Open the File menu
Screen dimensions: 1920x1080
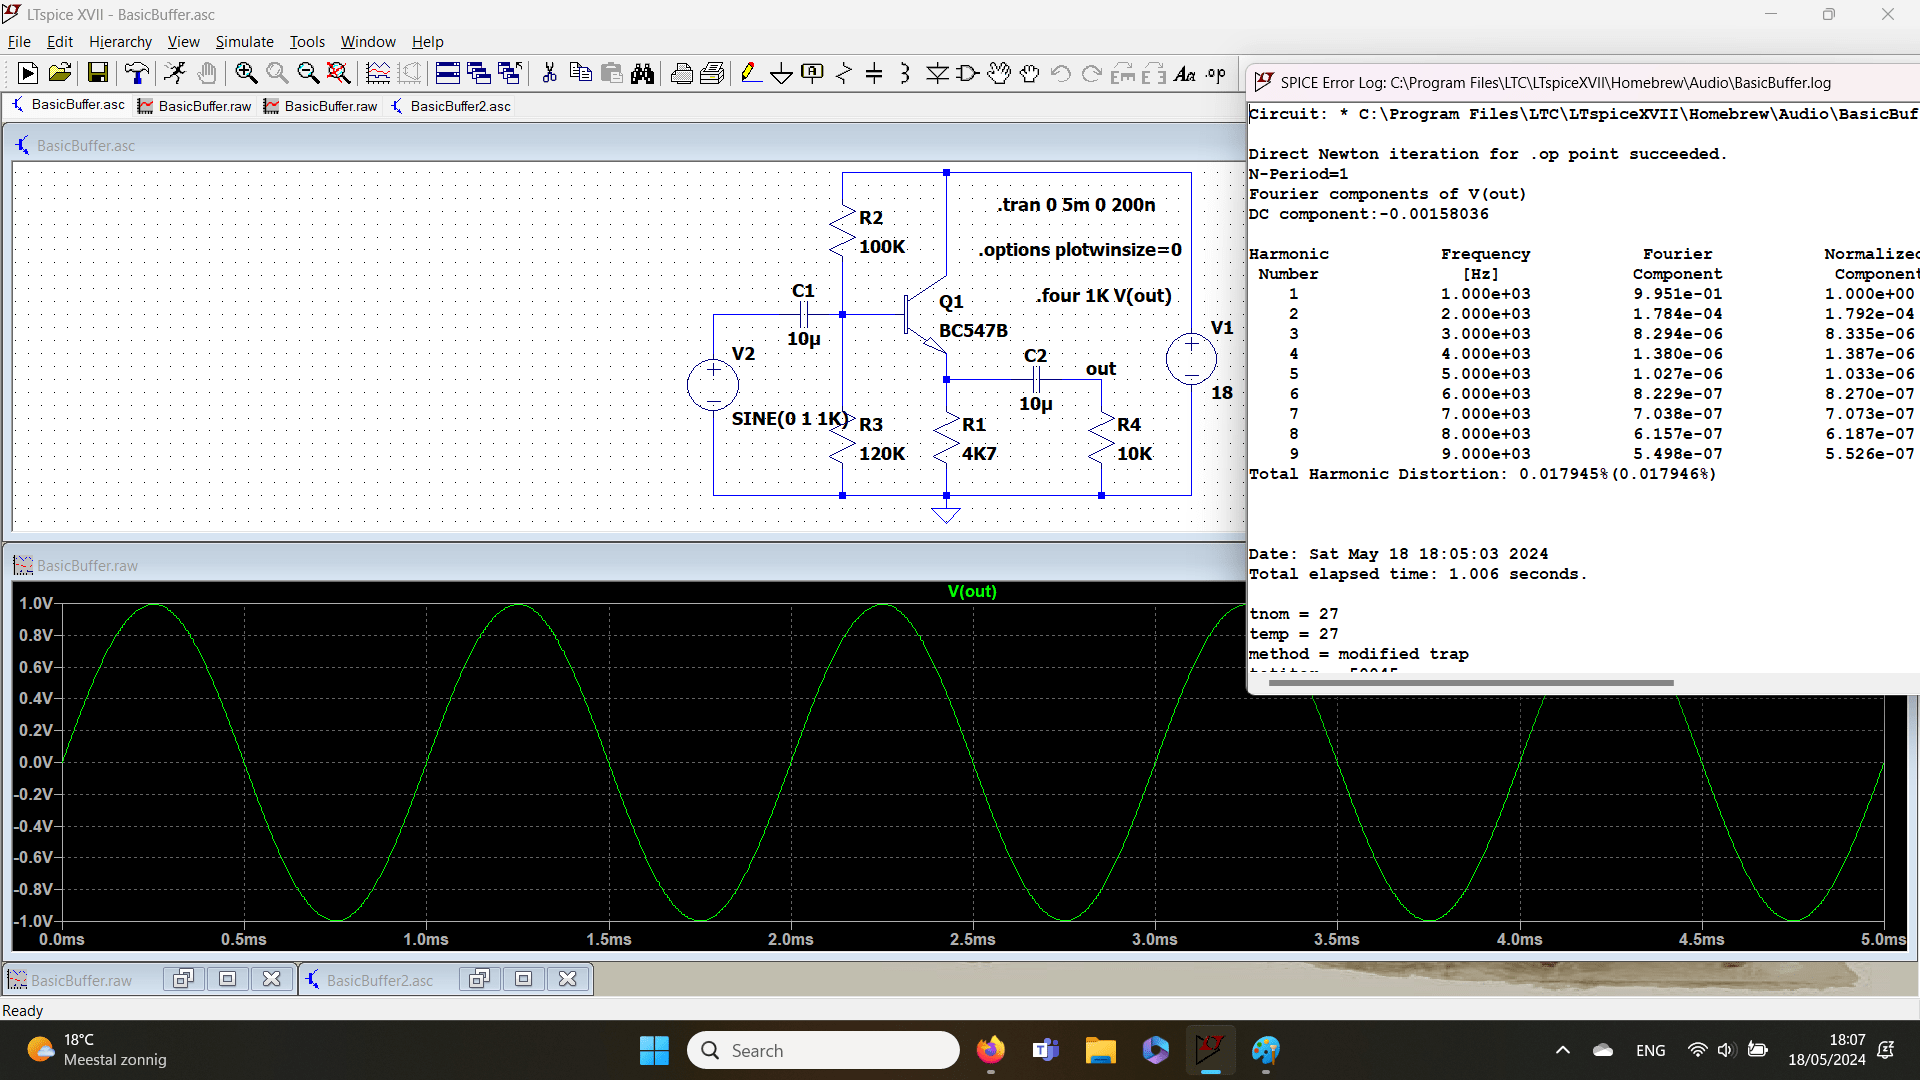(x=19, y=41)
